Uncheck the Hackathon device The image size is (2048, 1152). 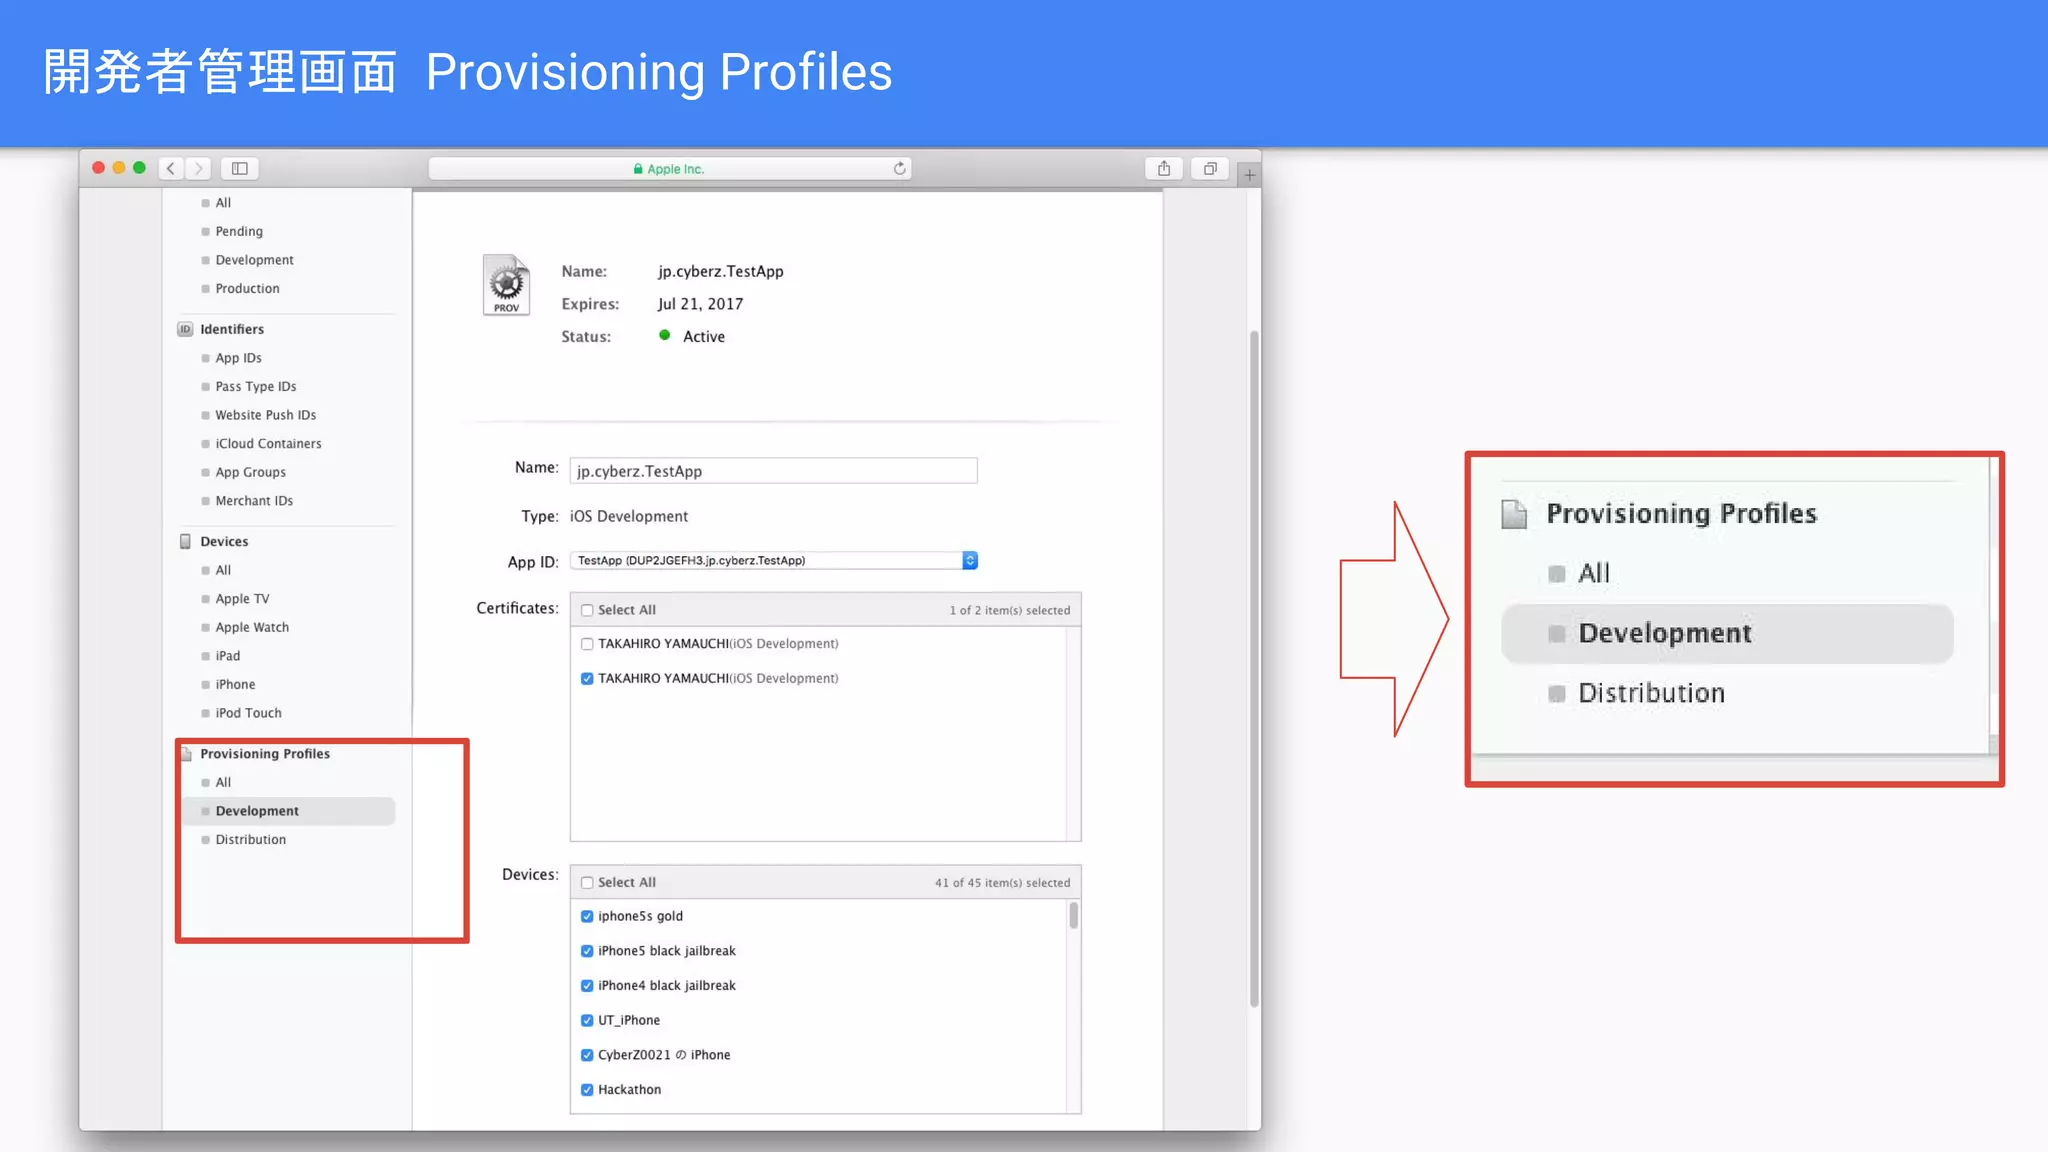pos(587,1090)
